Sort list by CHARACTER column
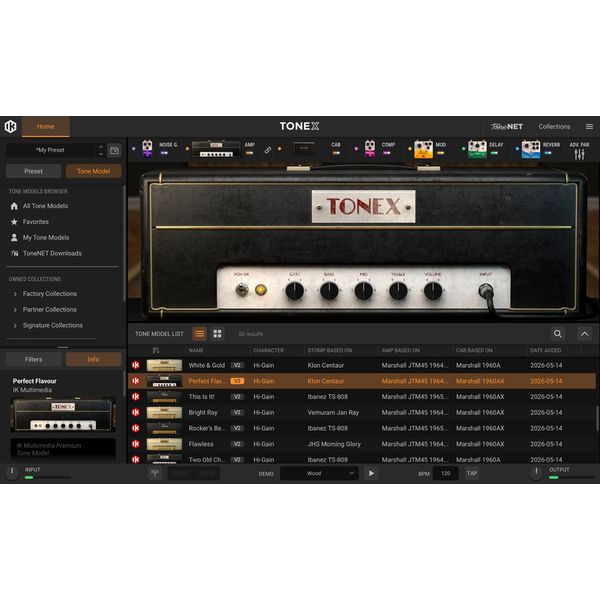This screenshot has height=600, width=600. [x=268, y=351]
